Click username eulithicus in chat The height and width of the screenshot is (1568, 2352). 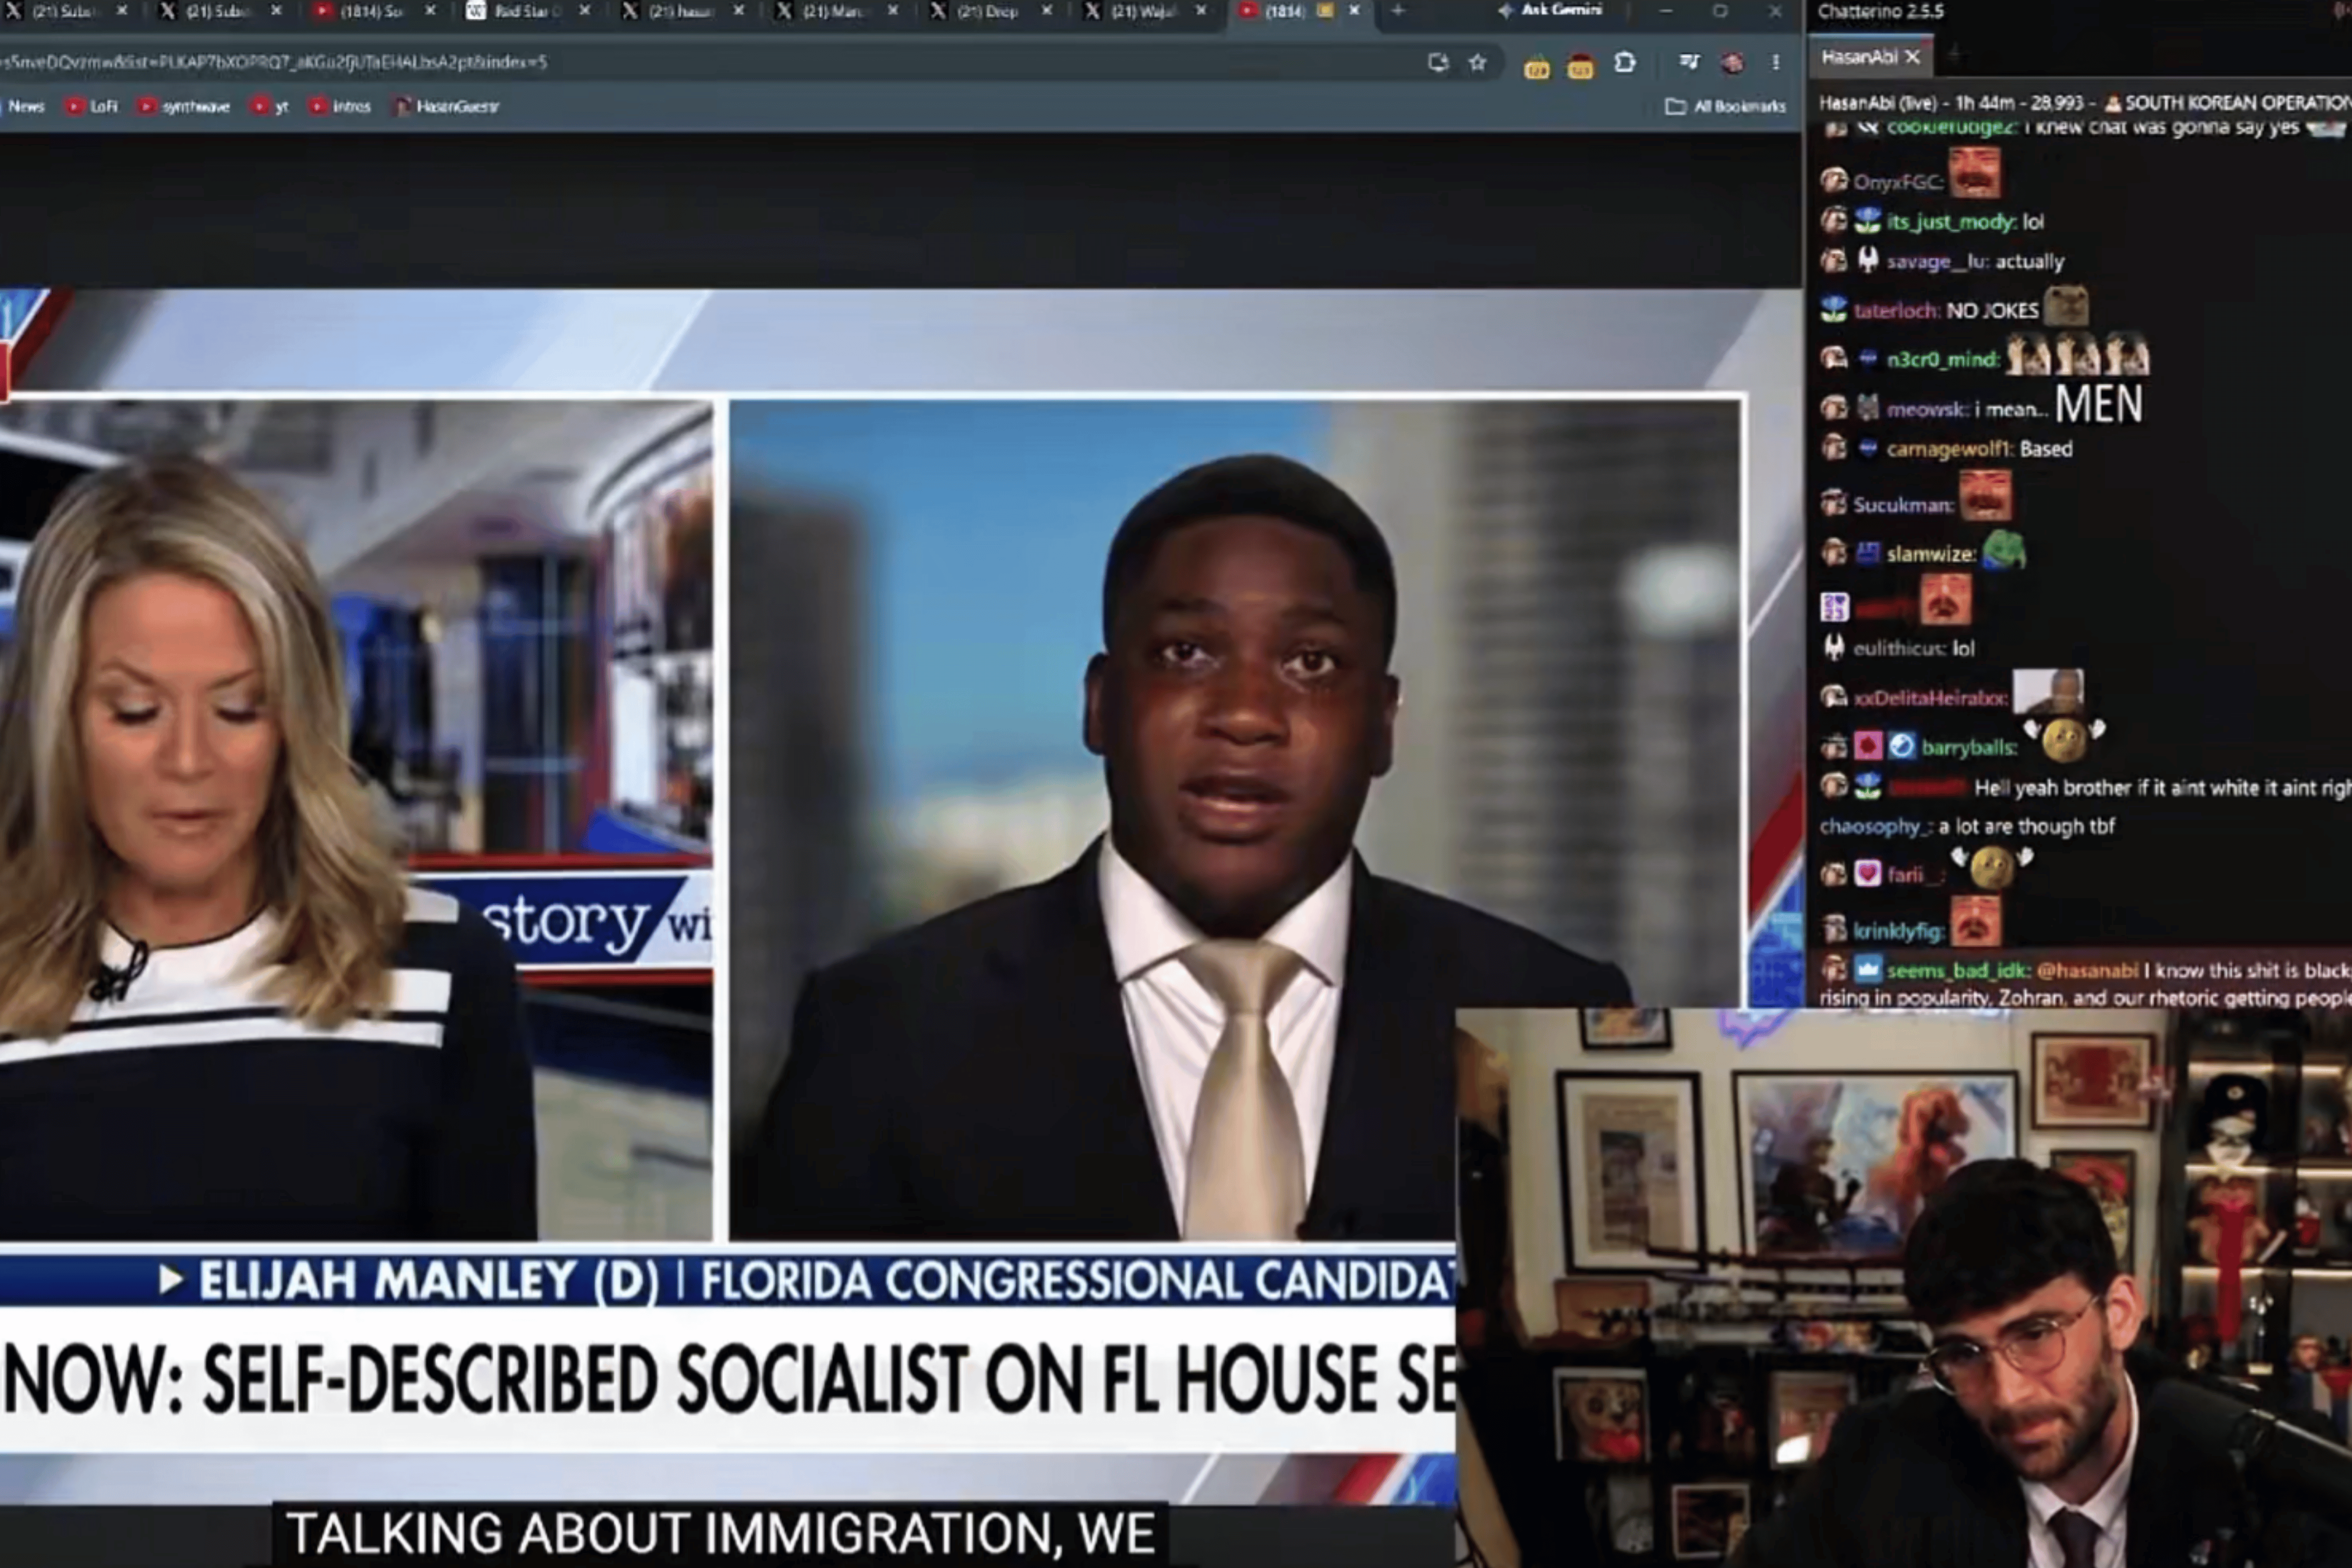click(x=1899, y=649)
